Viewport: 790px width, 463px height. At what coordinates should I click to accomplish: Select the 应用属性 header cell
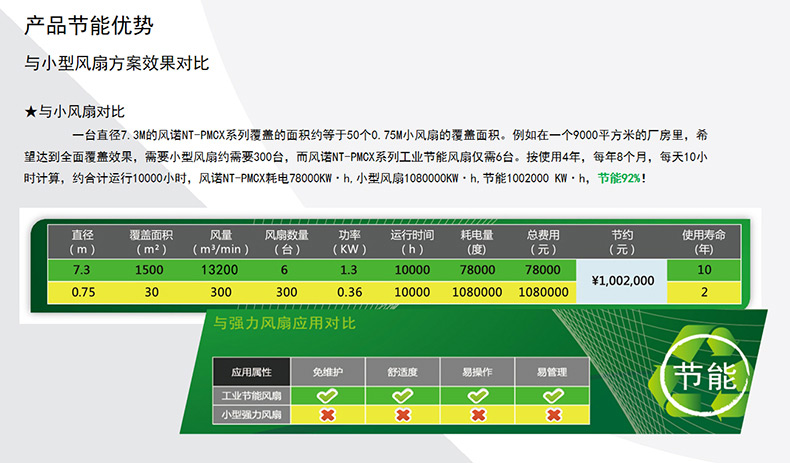(251, 372)
